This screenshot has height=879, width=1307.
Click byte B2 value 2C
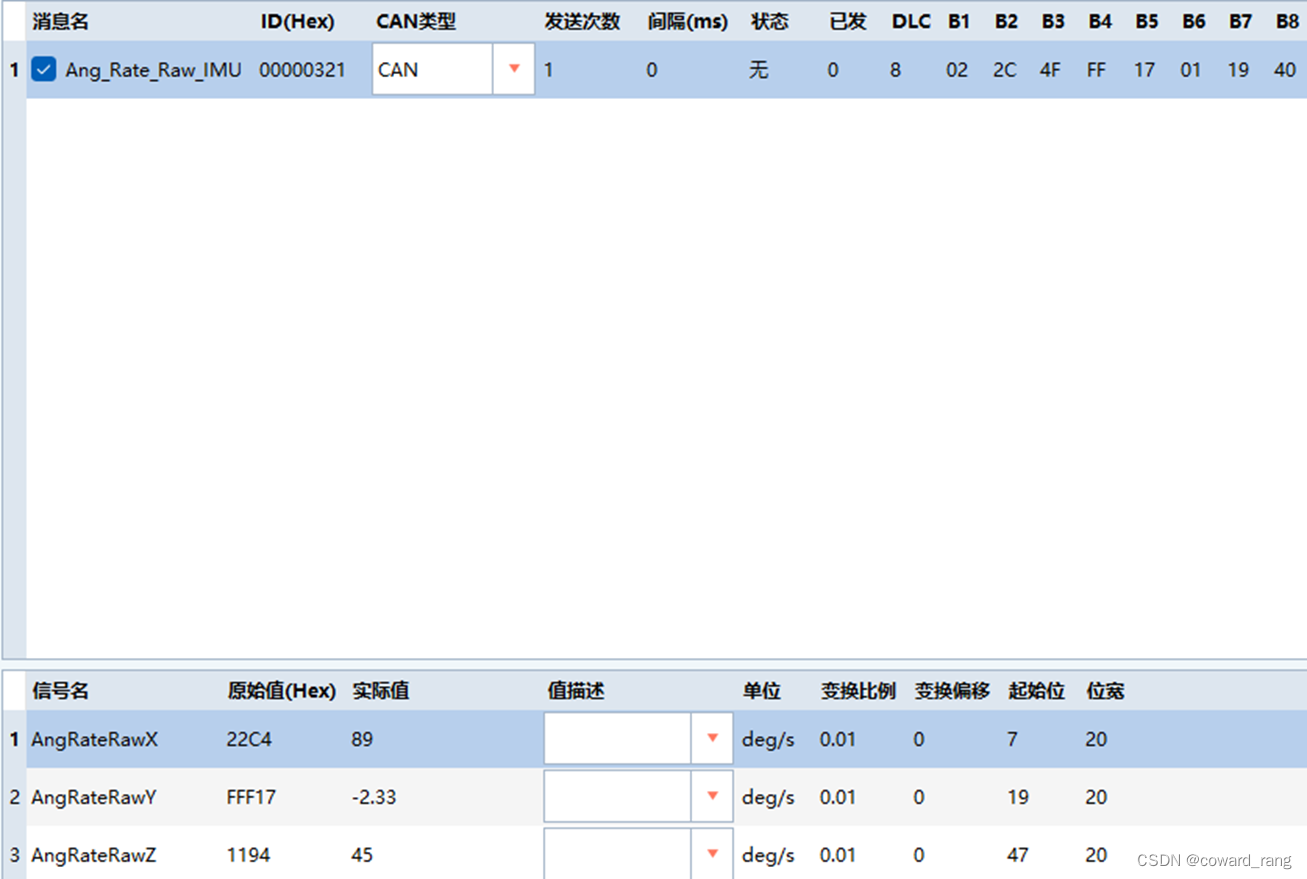1004,70
